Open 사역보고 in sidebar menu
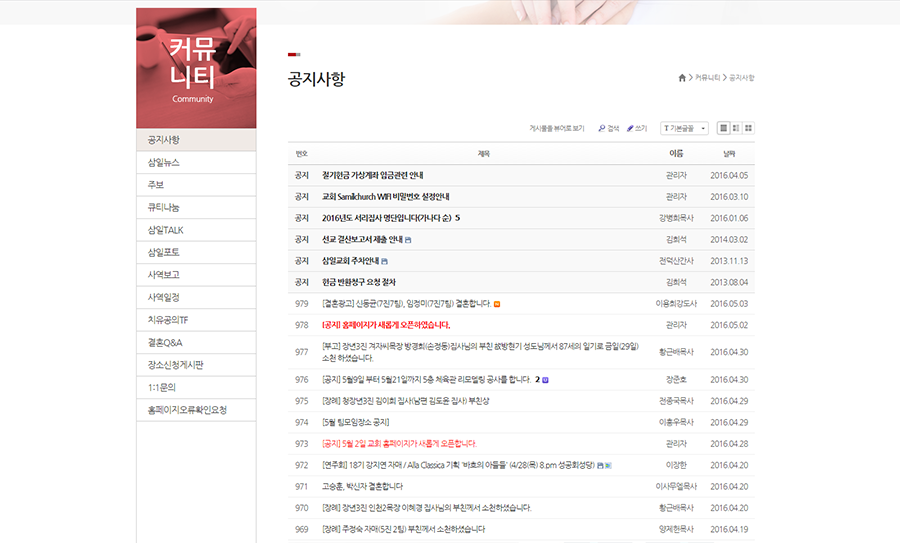The width and height of the screenshot is (900, 543). 196,275
